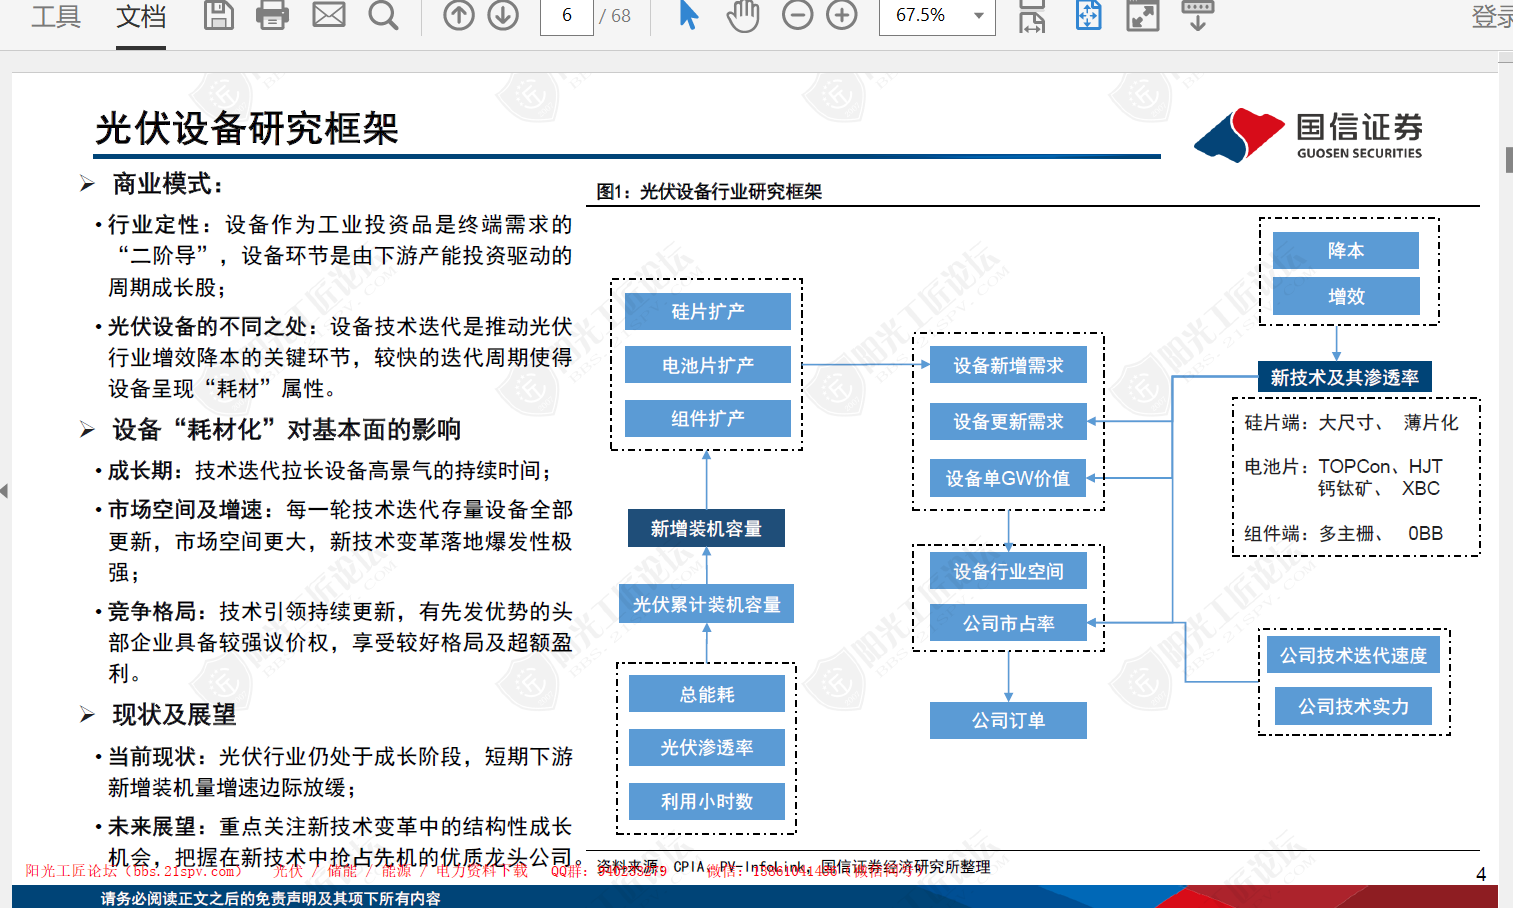Click the text 组件端：多主栅、0BB
The image size is (1513, 908).
point(1343,533)
